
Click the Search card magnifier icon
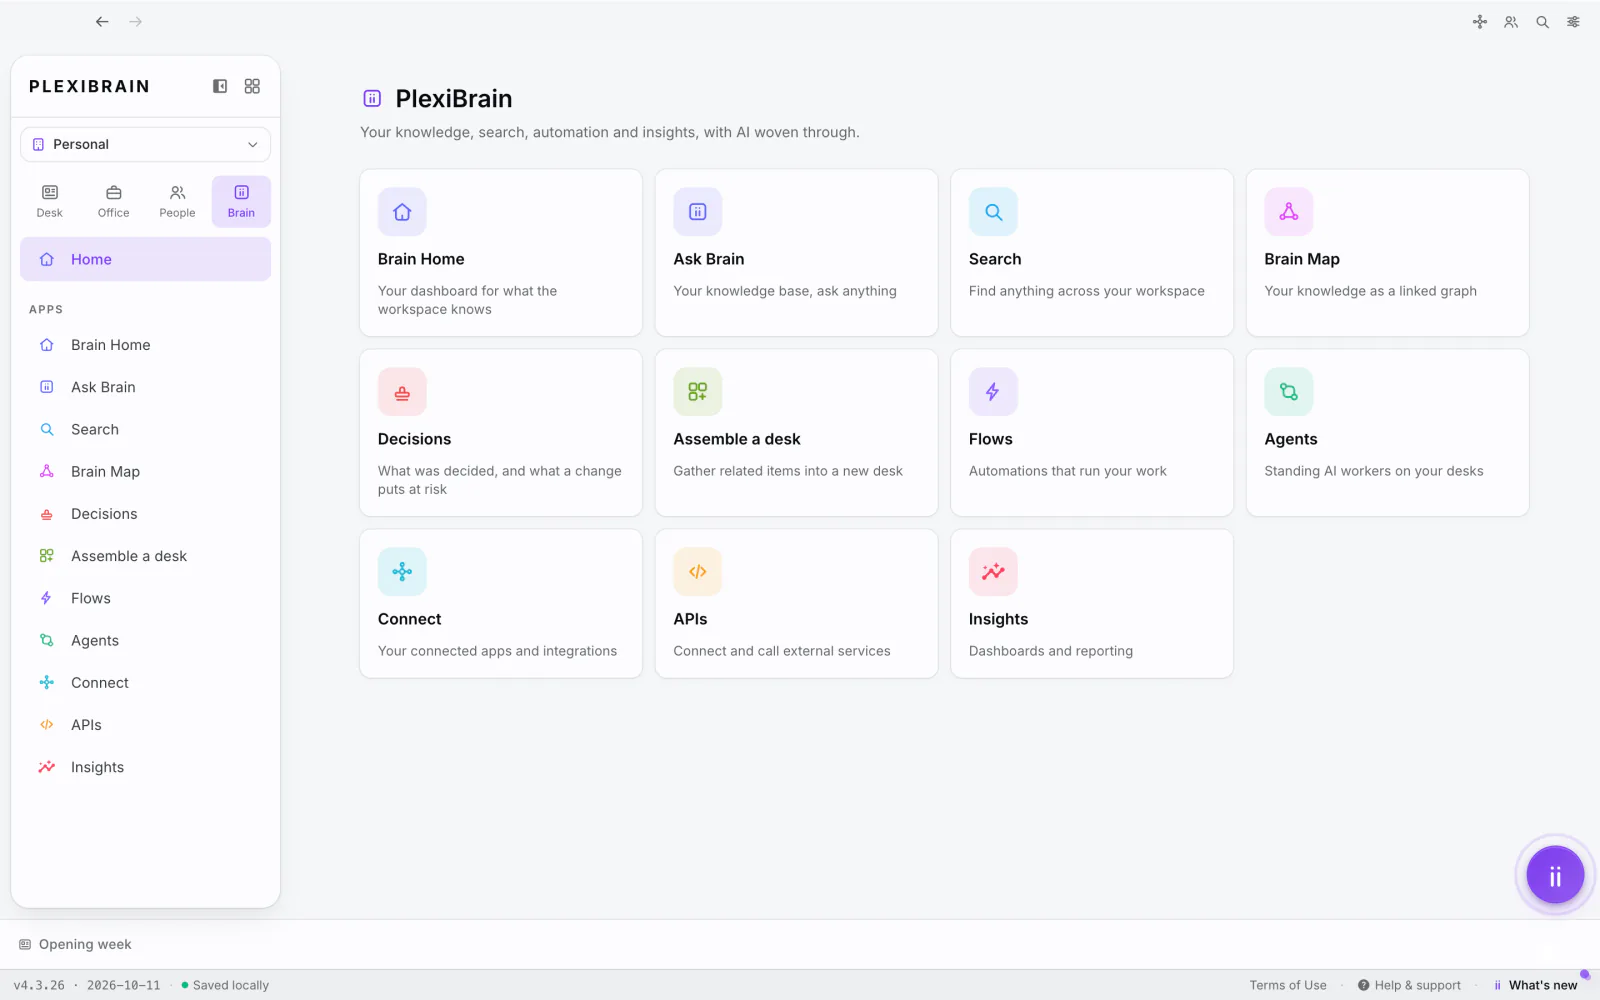(993, 212)
